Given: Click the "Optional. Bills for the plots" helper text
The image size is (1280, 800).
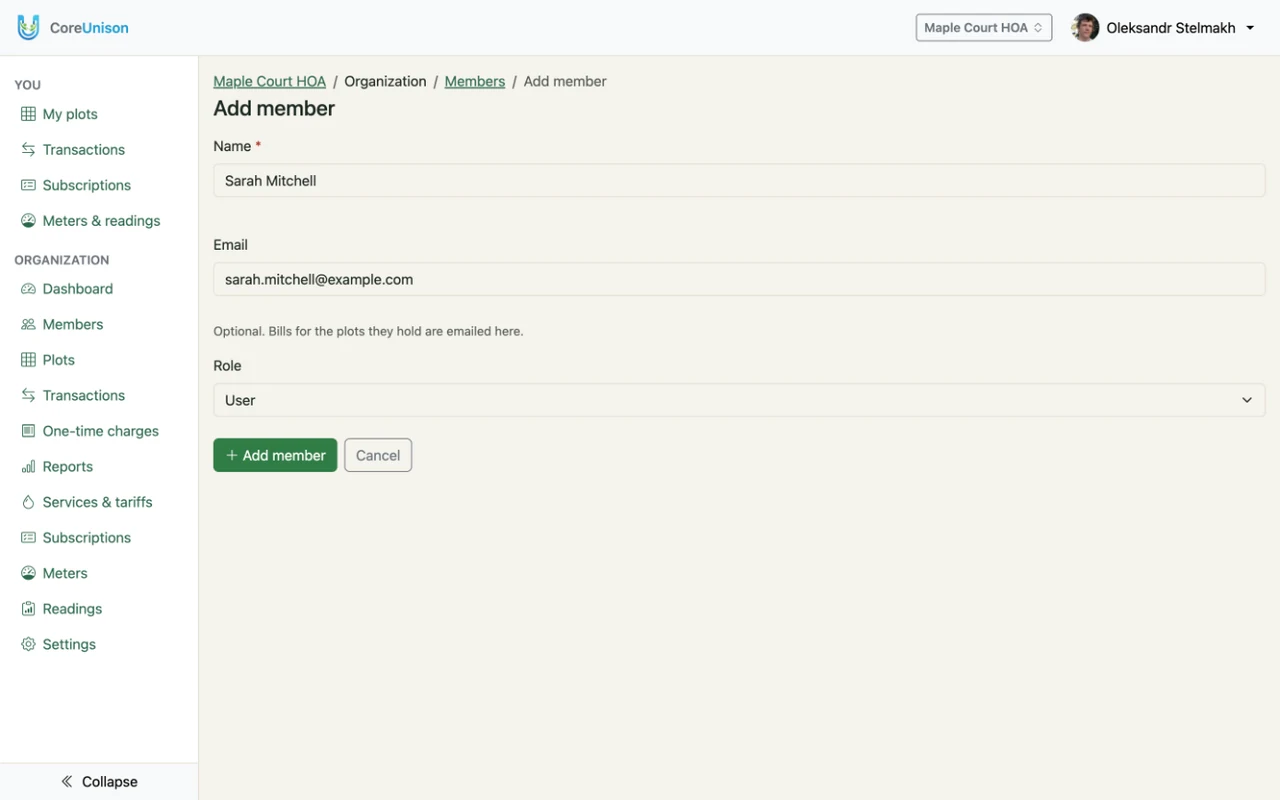Looking at the screenshot, I should point(368,331).
